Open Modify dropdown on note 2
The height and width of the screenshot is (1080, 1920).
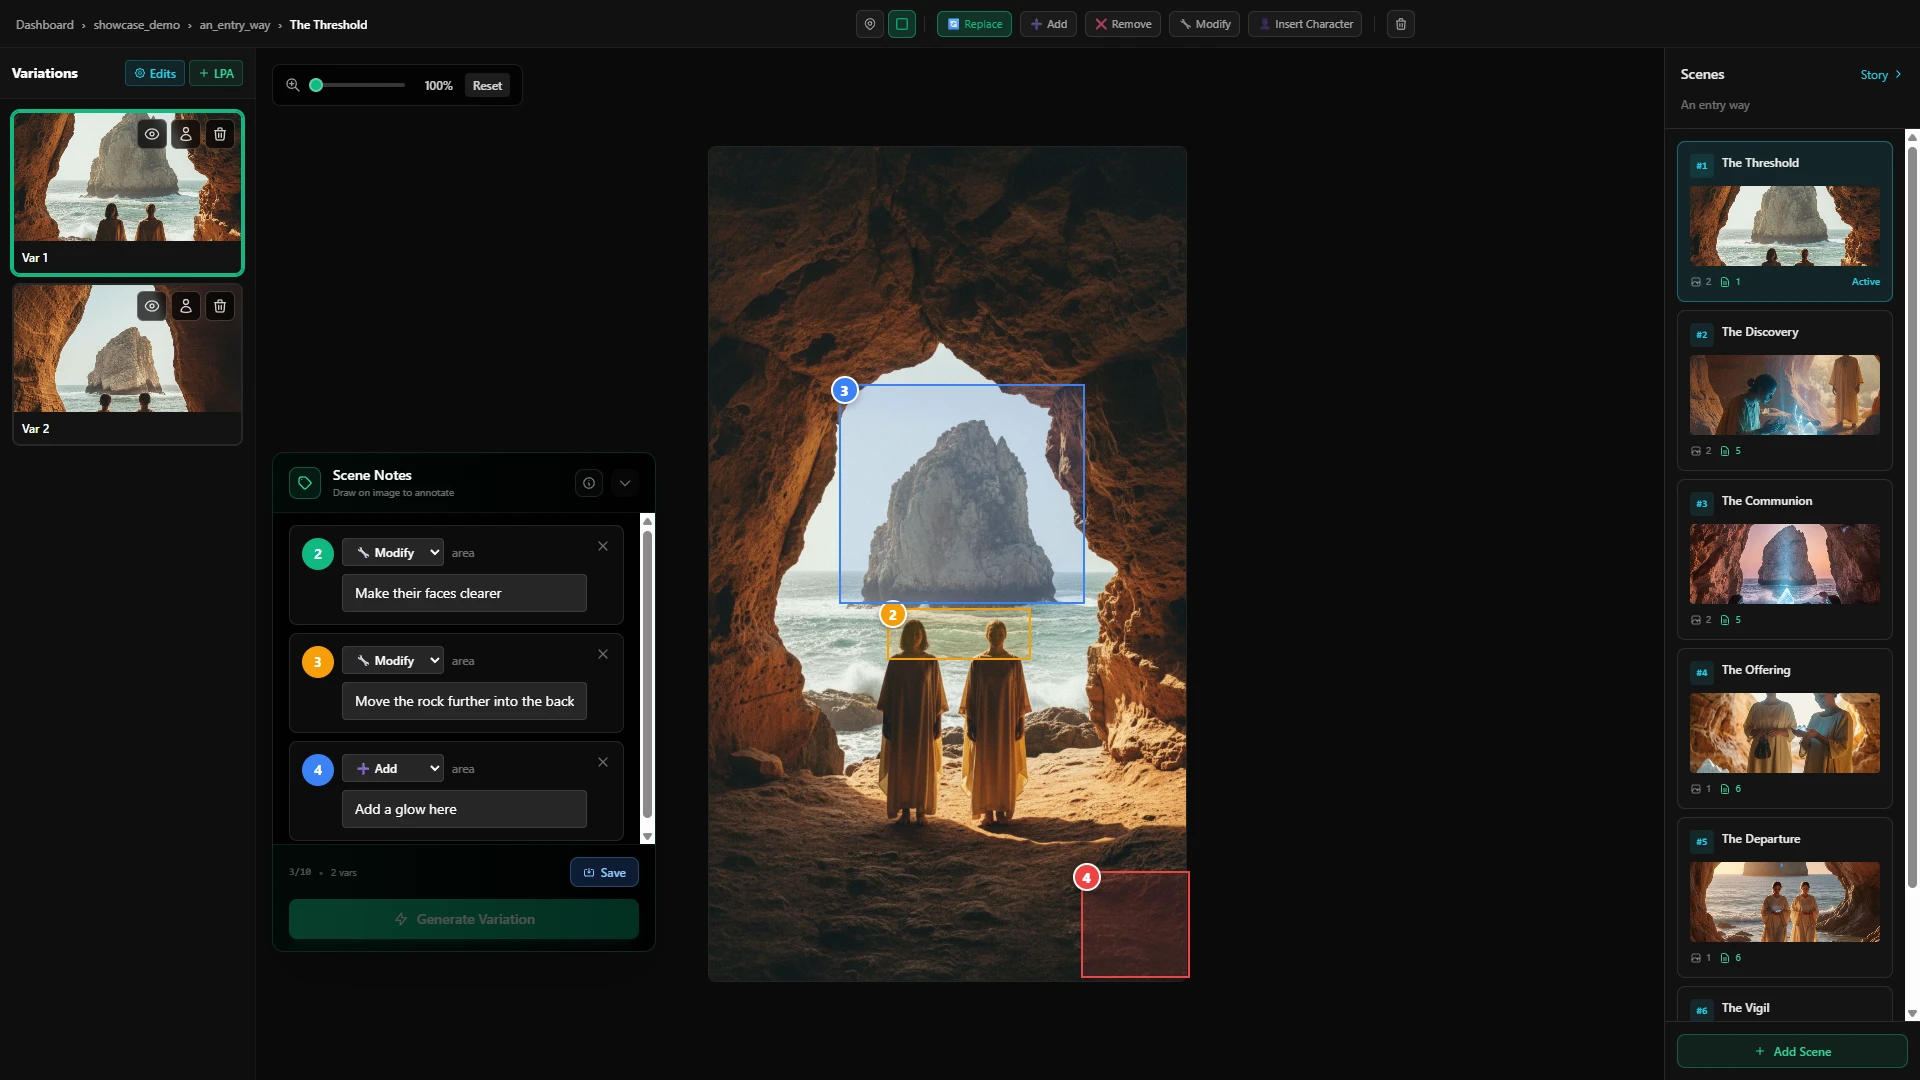point(393,553)
